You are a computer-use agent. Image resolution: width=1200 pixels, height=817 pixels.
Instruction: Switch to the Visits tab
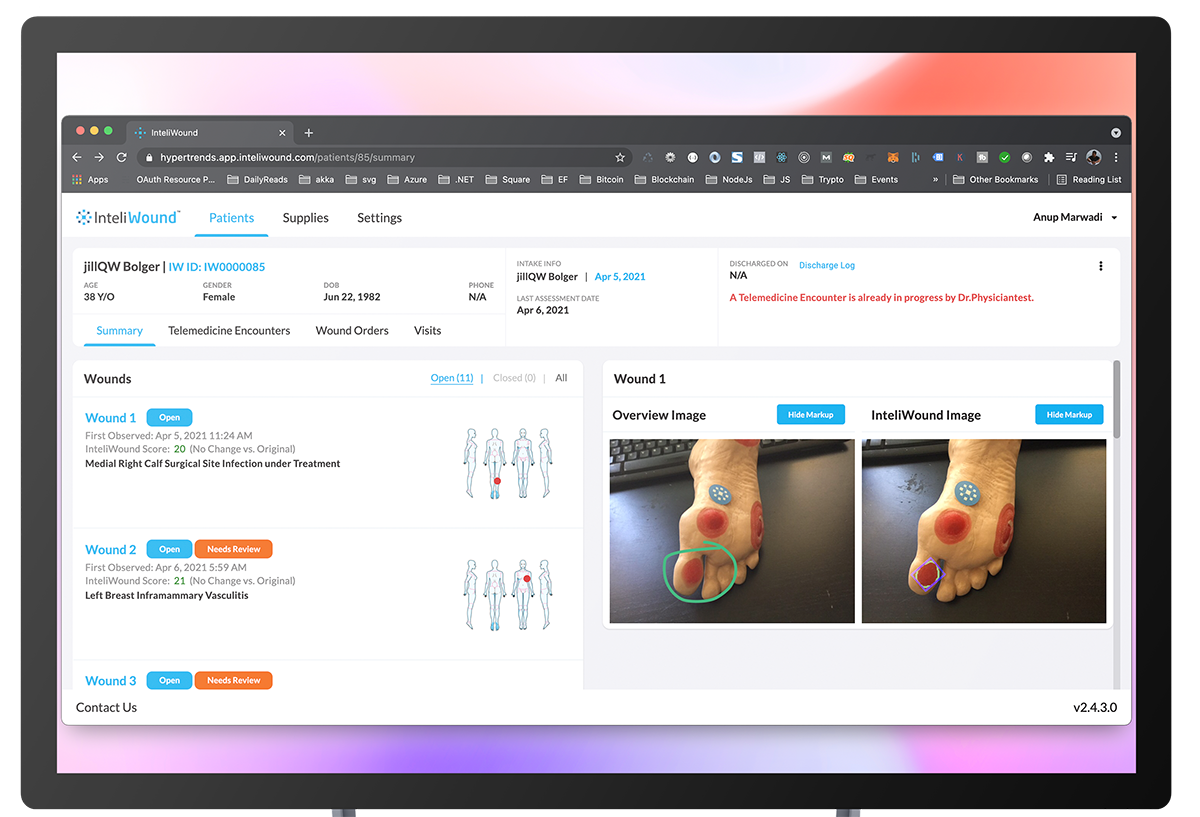tap(428, 331)
